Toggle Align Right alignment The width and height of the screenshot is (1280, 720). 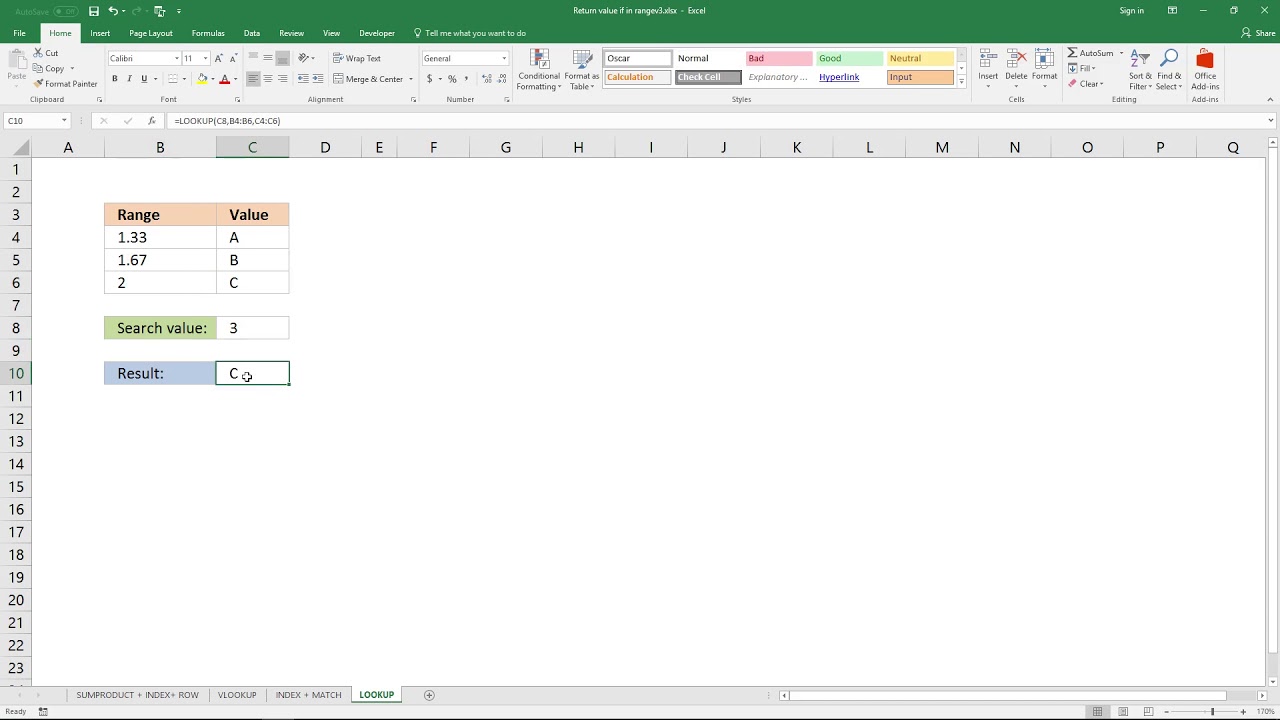coord(282,79)
